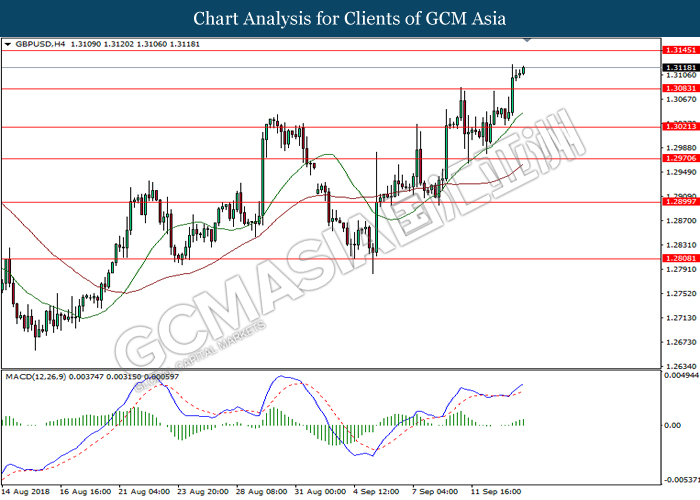Click the 21 Aug 04:00 time label
Image resolution: width=700 pixels, height=500 pixels.
[x=144, y=492]
